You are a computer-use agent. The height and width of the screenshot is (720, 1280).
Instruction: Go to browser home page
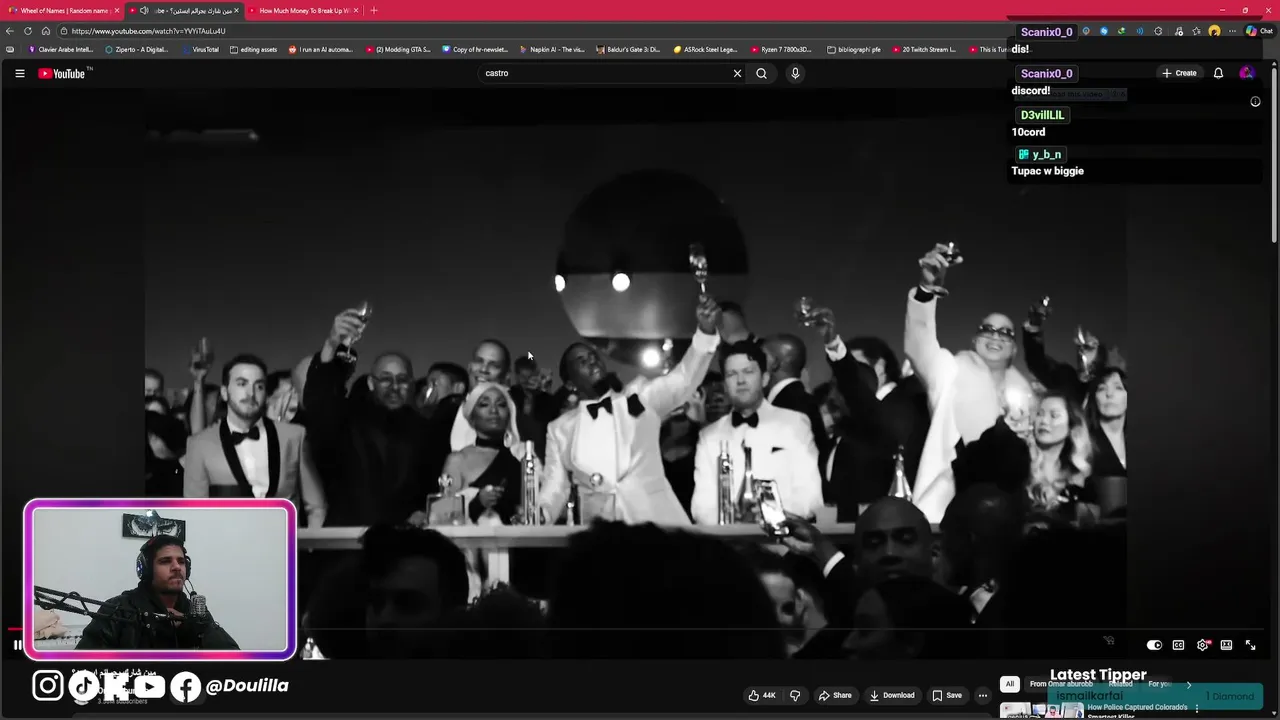pyautogui.click(x=46, y=31)
